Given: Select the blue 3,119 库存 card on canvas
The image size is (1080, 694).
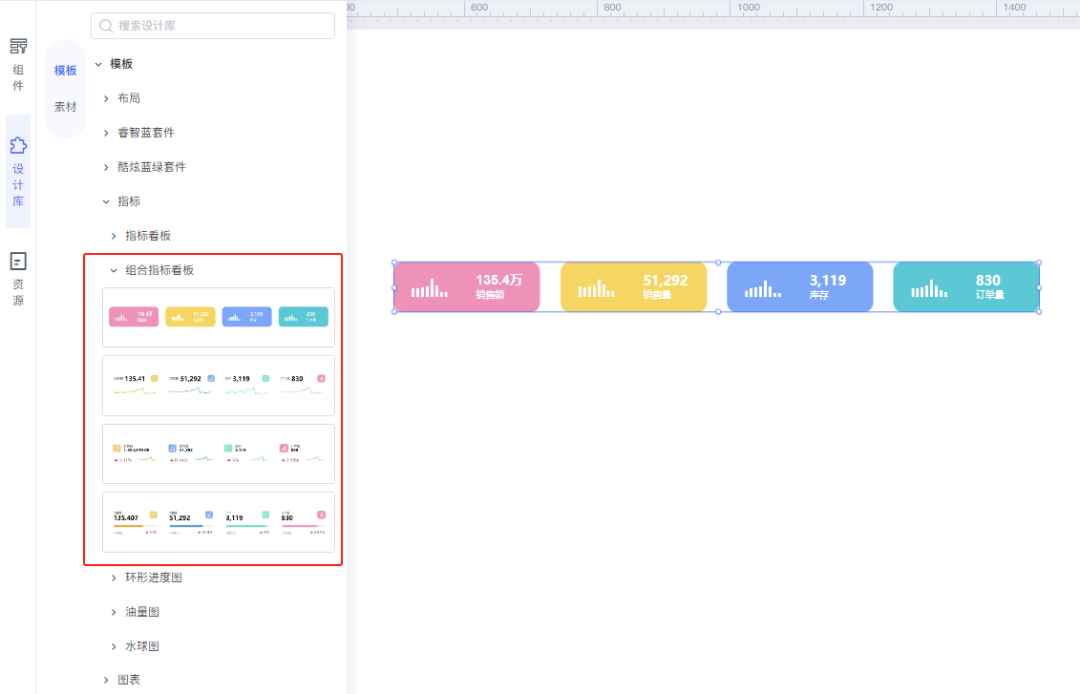Looking at the screenshot, I should click(x=800, y=287).
